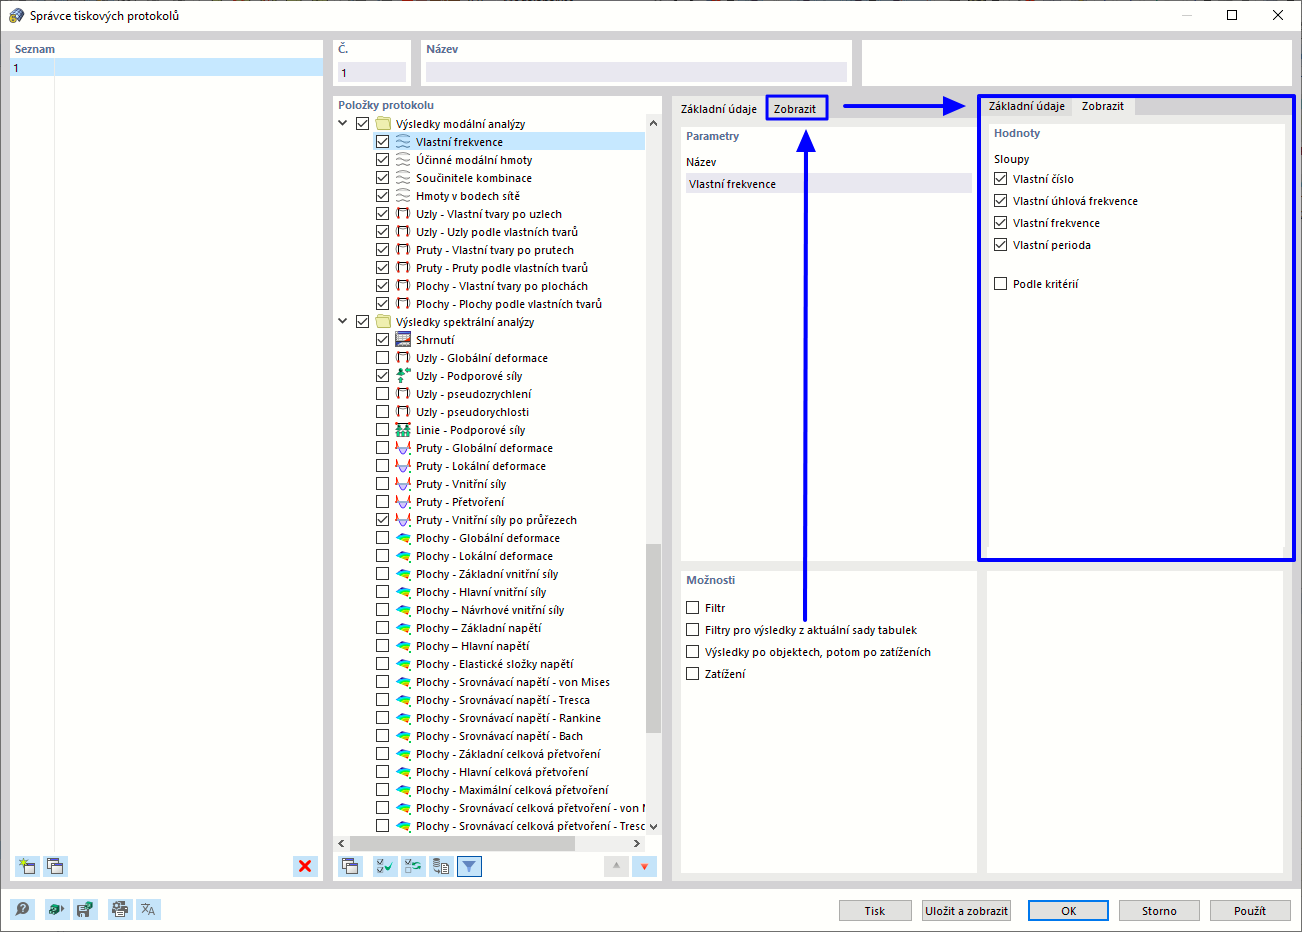The image size is (1302, 932).
Task: Copy the selected report in Seznam list
Action: pos(55,866)
